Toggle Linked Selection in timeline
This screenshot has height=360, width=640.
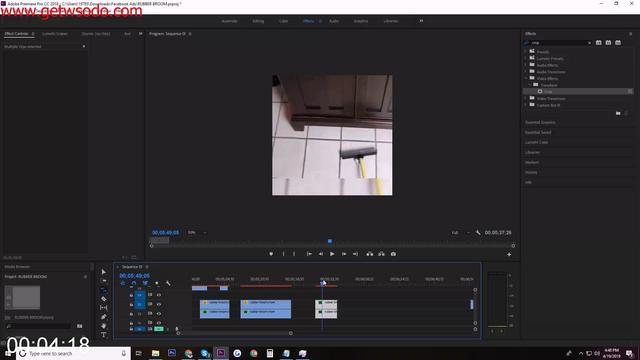(145, 283)
